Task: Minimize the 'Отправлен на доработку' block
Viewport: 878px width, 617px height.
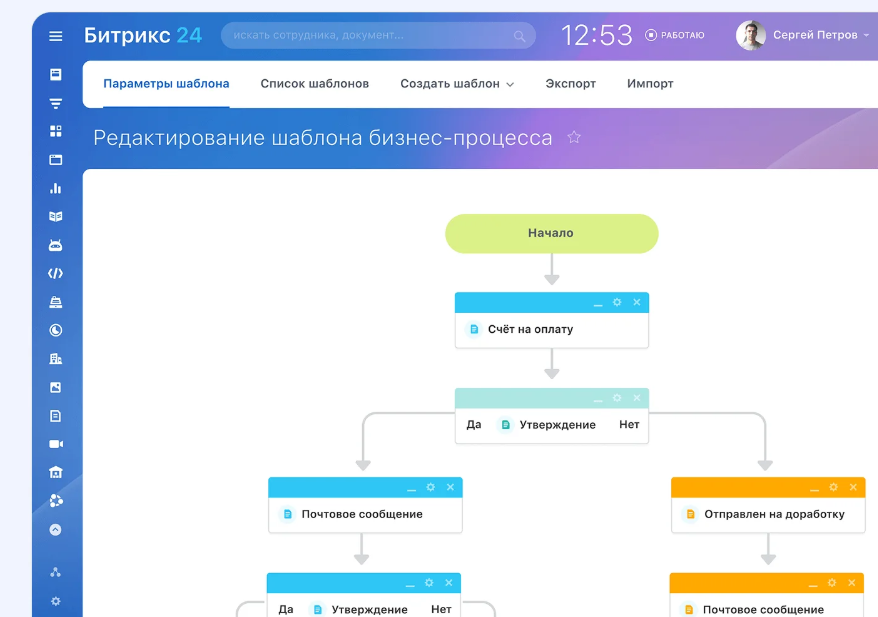Action: click(814, 487)
